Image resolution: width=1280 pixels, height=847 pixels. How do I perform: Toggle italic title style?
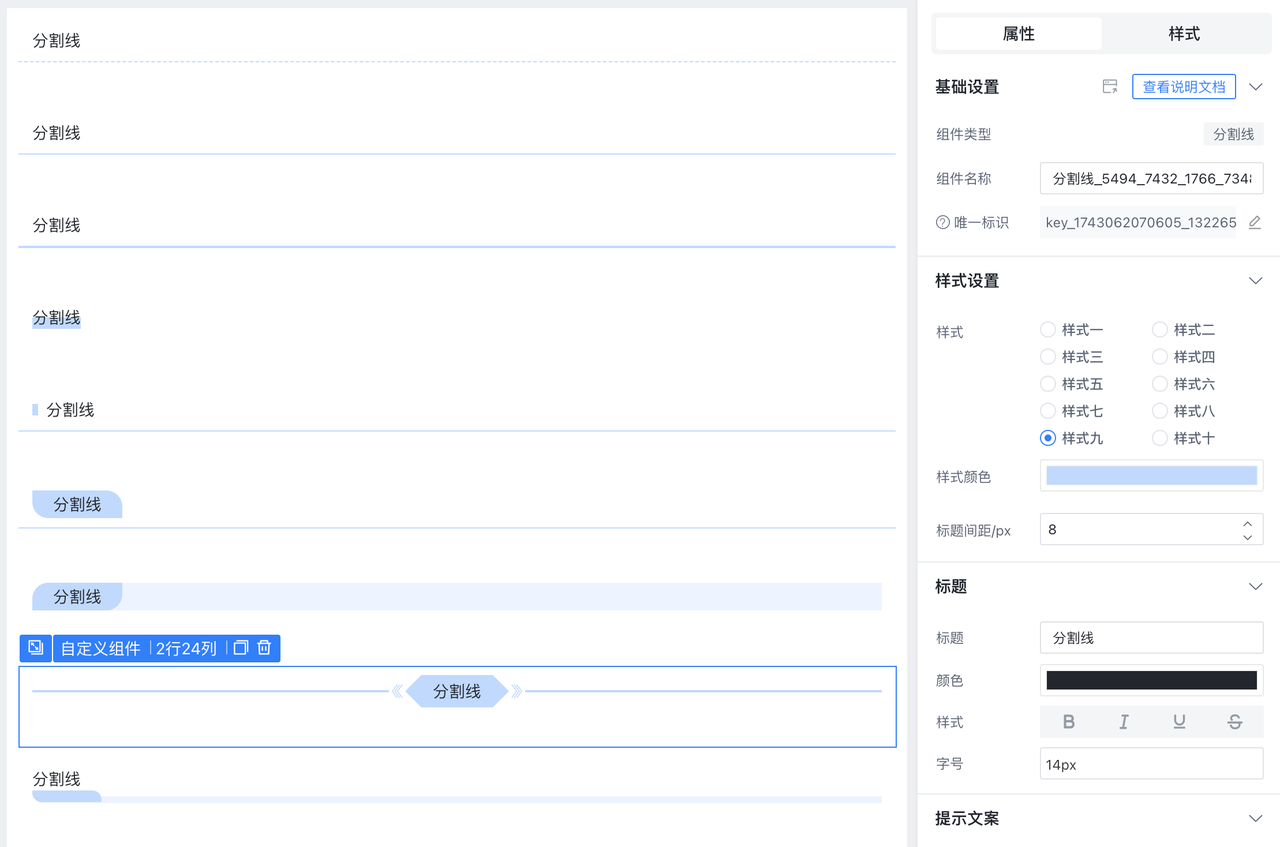1124,722
